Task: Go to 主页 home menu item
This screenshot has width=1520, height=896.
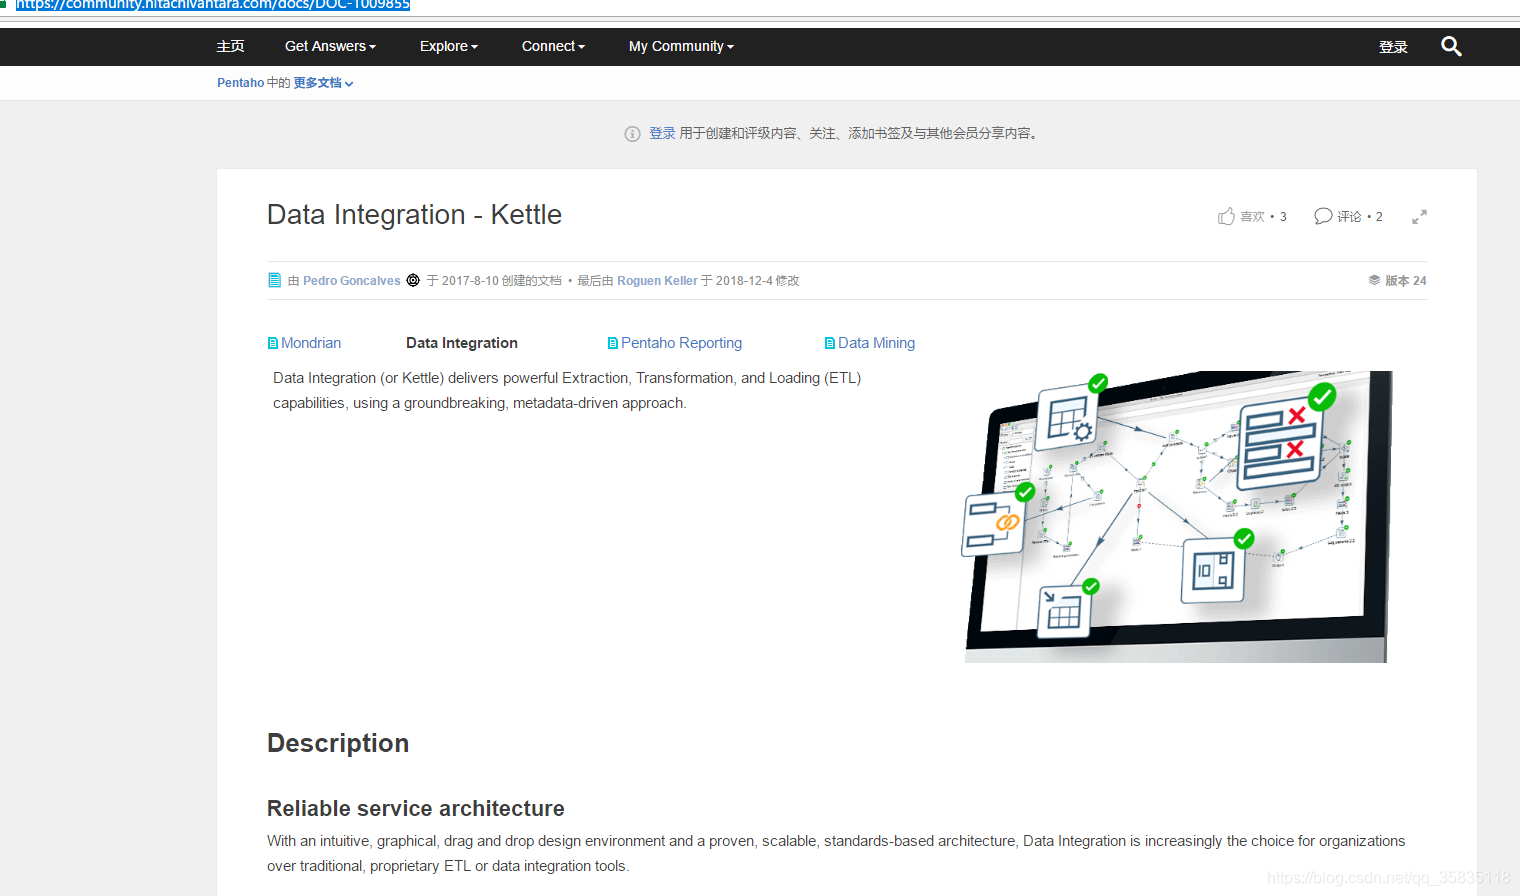Action: point(230,46)
